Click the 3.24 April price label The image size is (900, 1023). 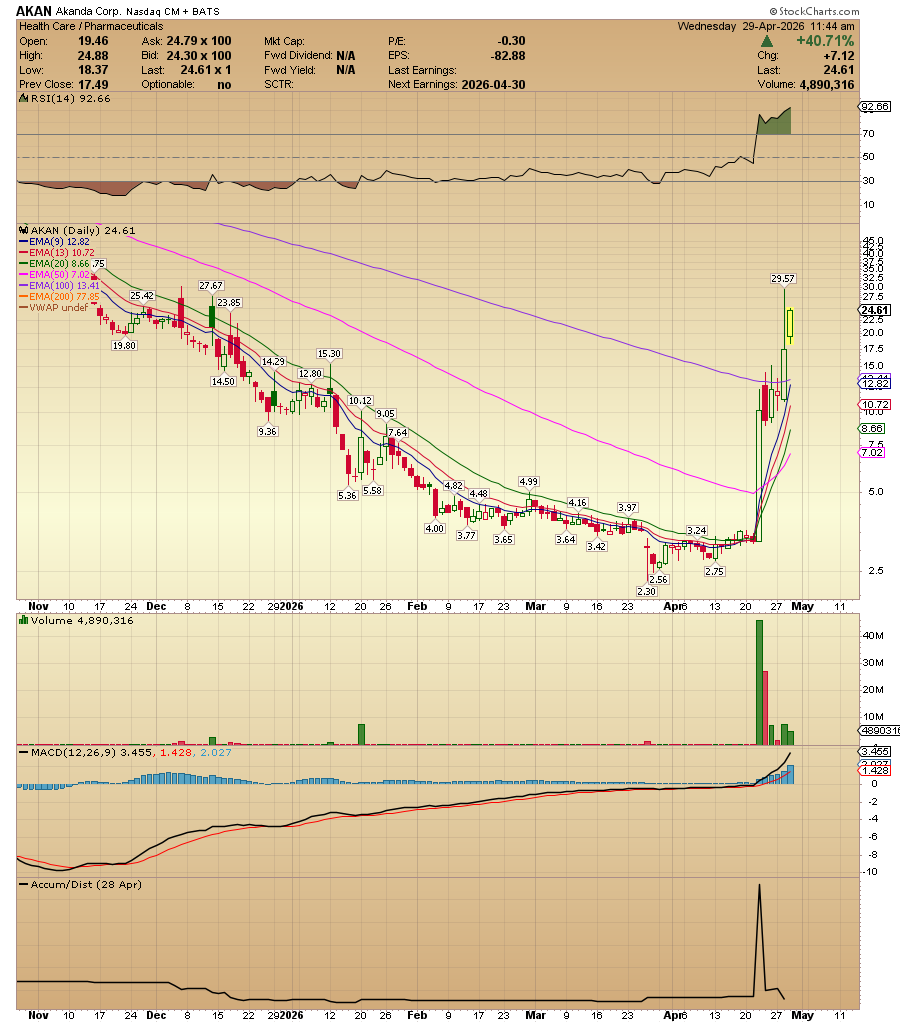[x=697, y=531]
